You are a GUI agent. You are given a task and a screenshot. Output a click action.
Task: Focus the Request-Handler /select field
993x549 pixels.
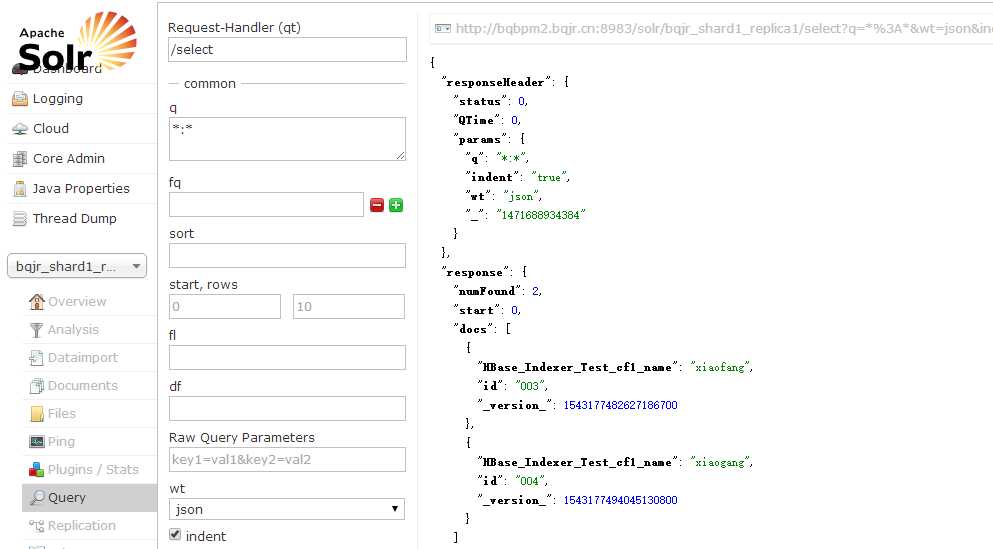[288, 49]
